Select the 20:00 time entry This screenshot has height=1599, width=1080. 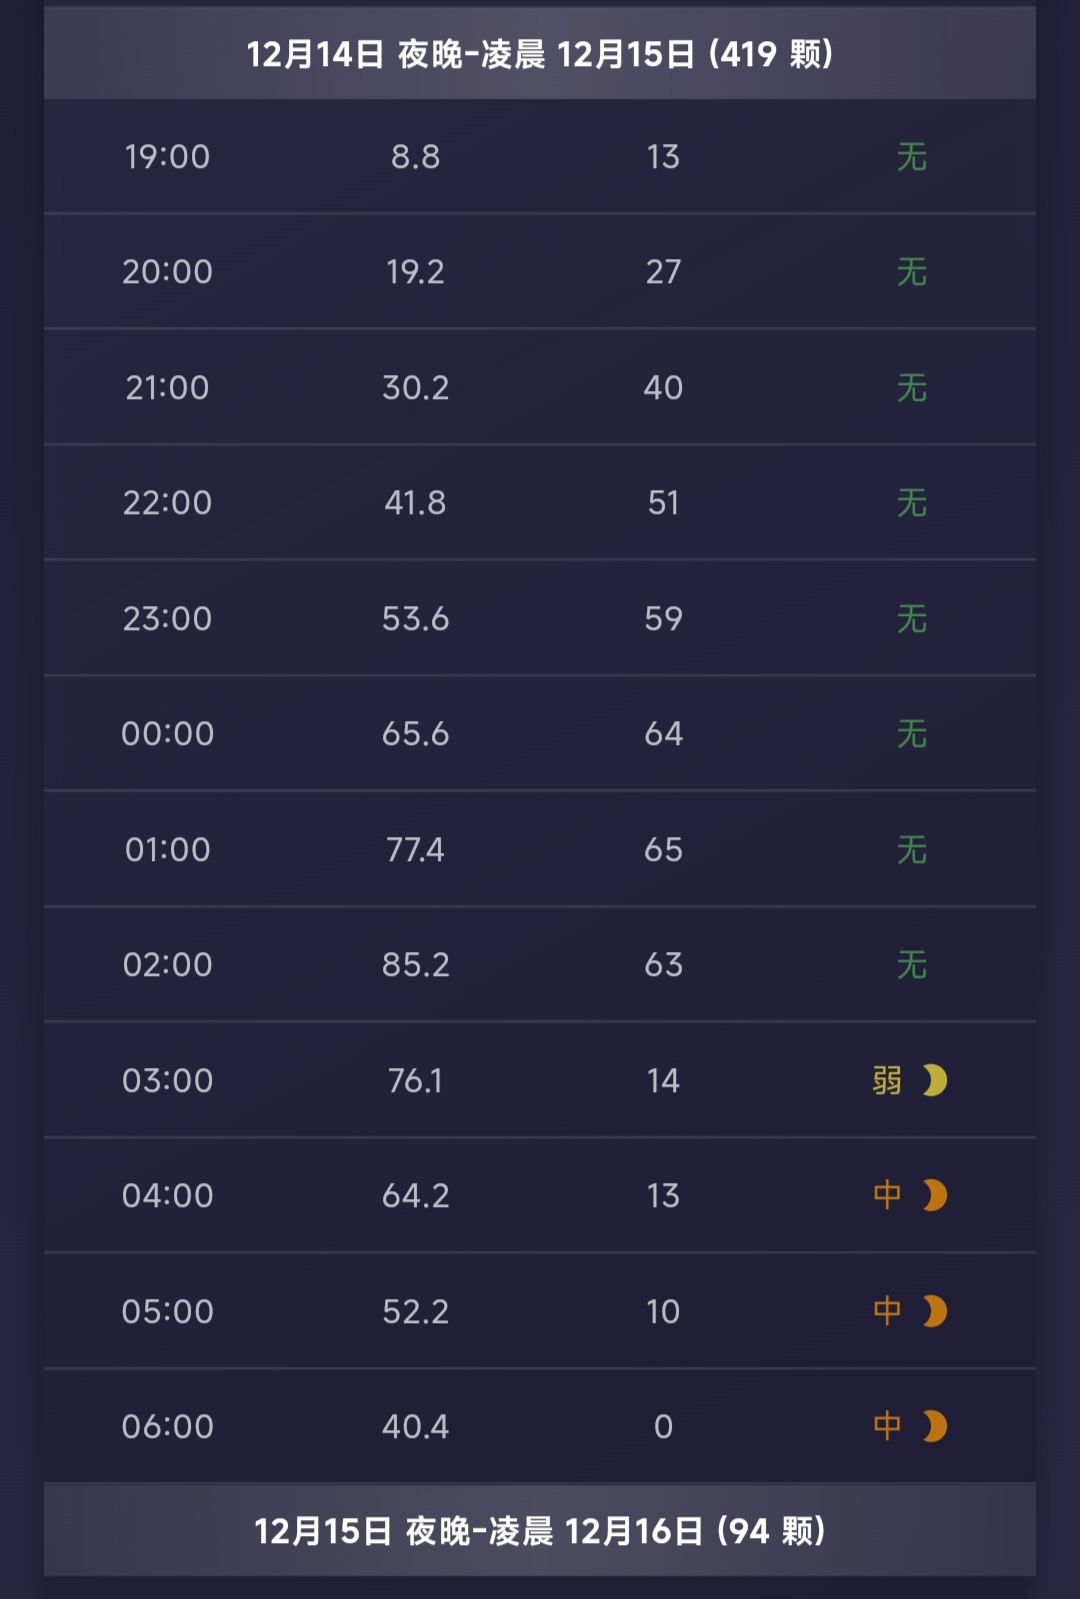tap(167, 272)
